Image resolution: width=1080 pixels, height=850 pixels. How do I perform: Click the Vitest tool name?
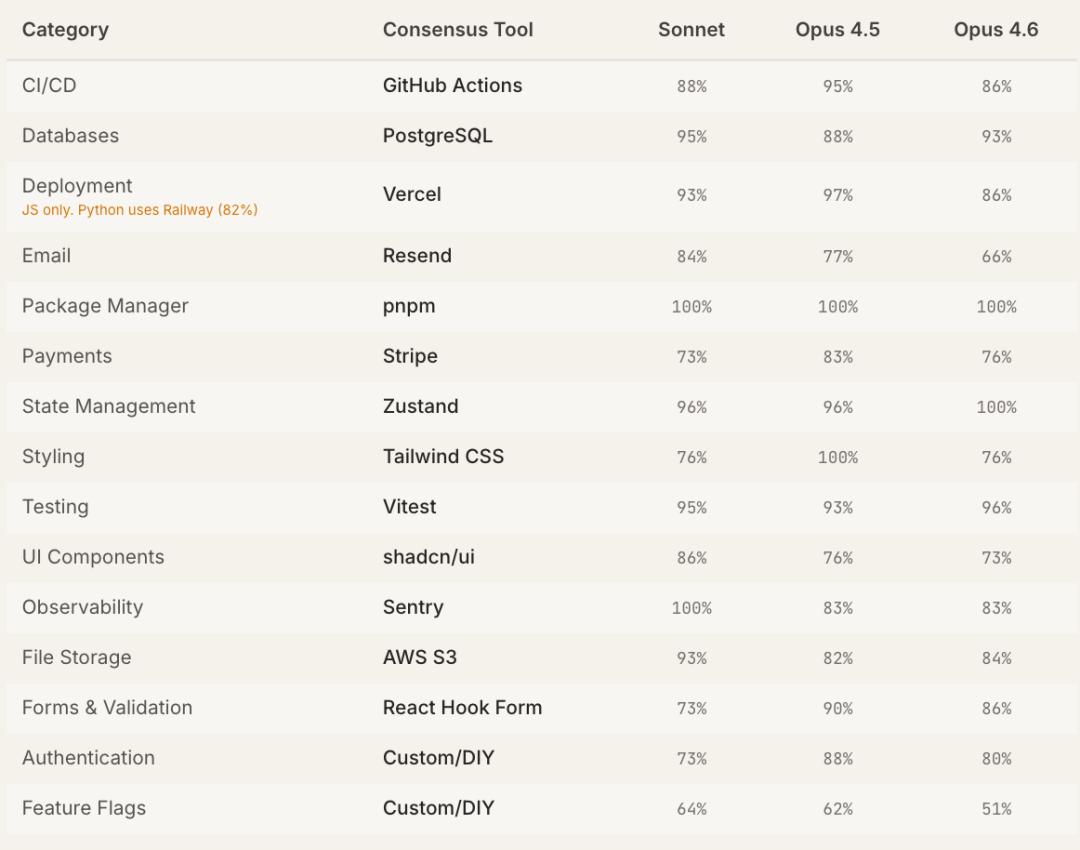point(409,507)
